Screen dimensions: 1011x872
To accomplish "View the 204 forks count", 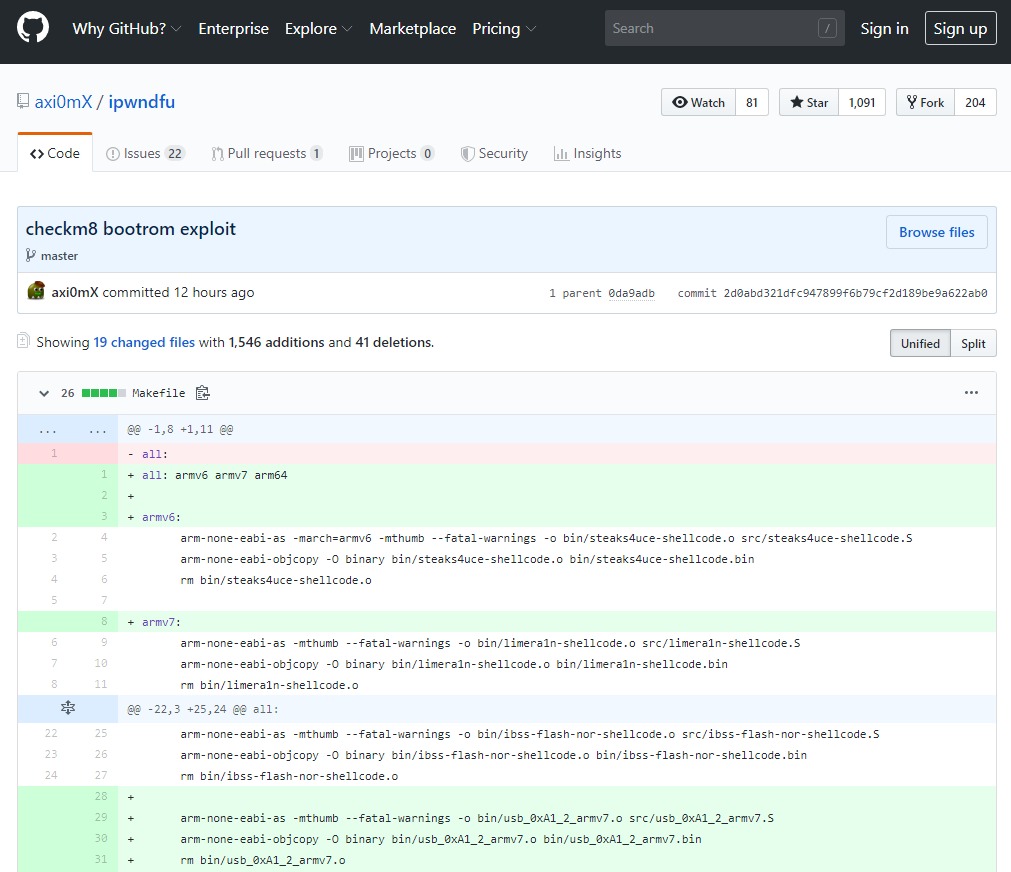I will (x=975, y=103).
